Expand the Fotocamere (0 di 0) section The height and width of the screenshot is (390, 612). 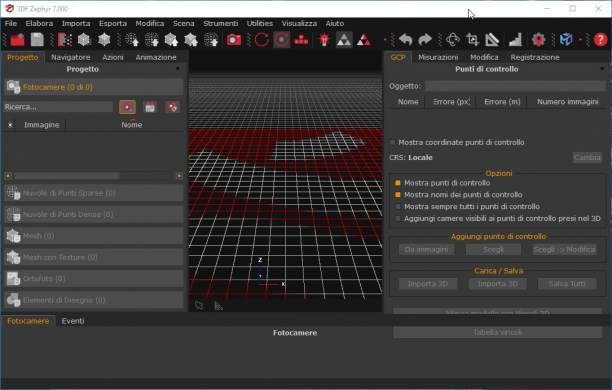point(94,87)
